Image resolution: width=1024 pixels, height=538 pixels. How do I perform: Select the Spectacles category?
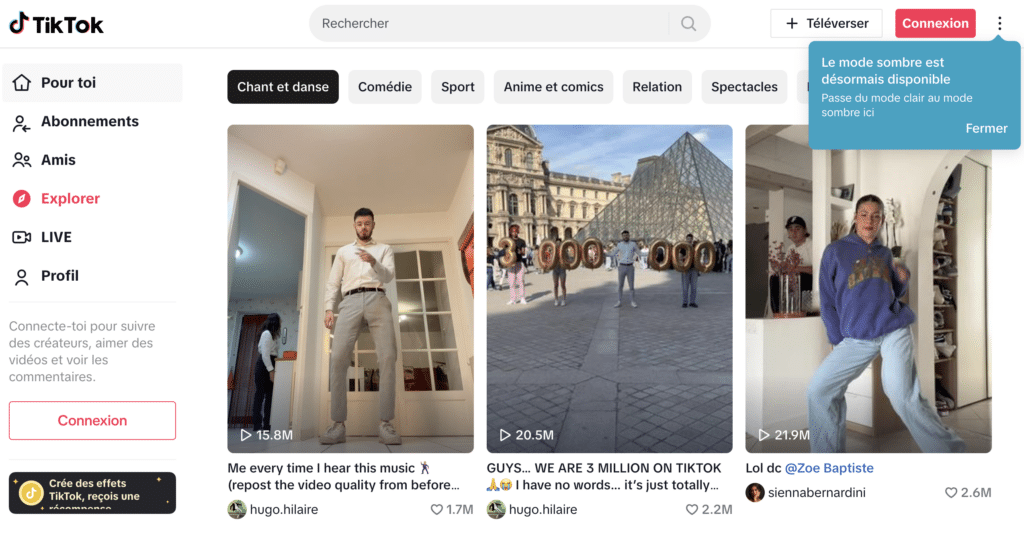pyautogui.click(x=744, y=87)
